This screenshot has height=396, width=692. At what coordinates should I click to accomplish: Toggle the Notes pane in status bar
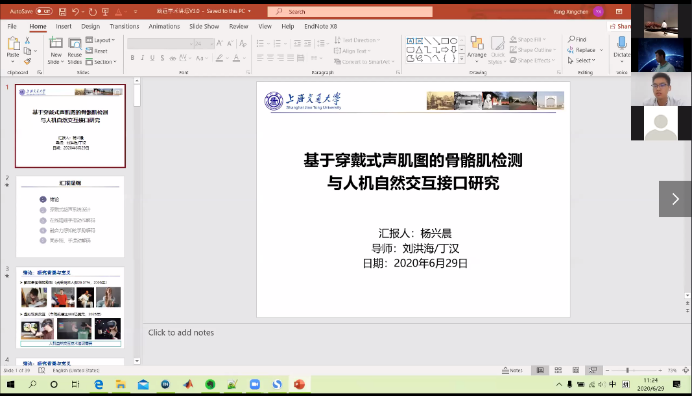coord(512,370)
